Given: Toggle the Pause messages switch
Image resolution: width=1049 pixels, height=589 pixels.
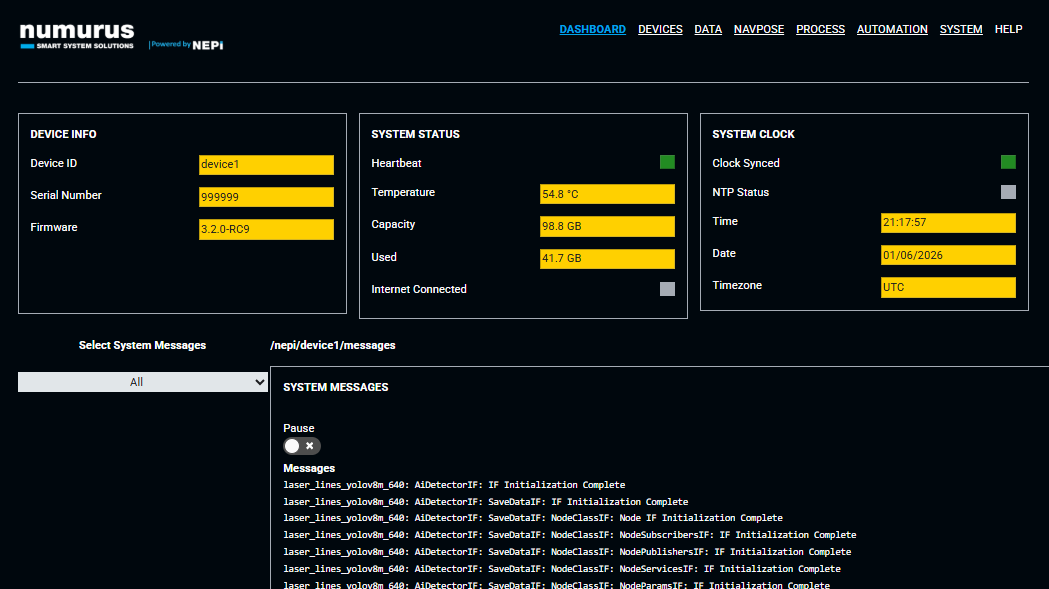Looking at the screenshot, I should (x=301, y=446).
